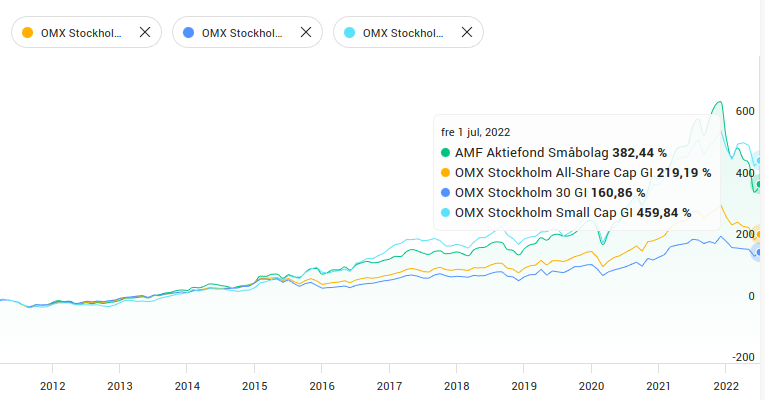
Task: Click the 2019 label on the x-axis
Action: click(x=524, y=386)
